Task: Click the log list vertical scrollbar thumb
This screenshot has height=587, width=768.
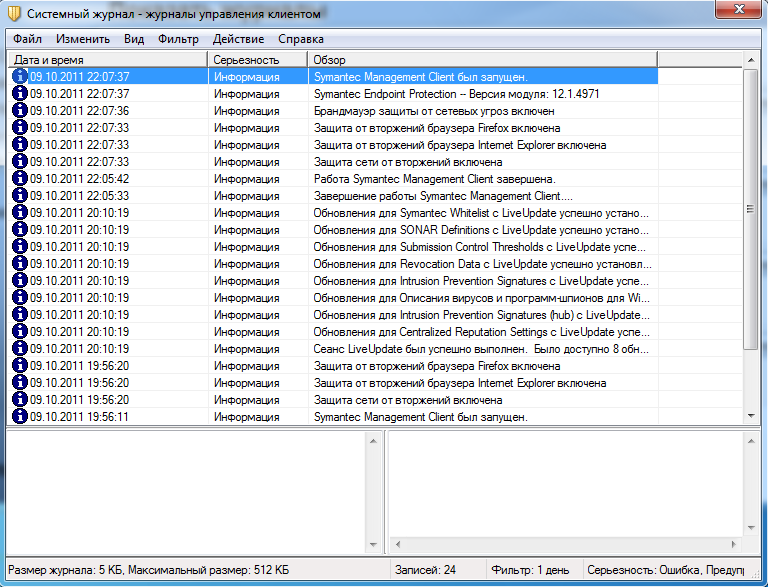Action: click(x=750, y=209)
